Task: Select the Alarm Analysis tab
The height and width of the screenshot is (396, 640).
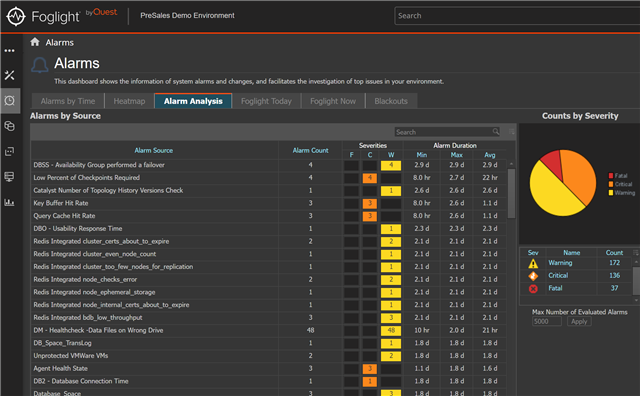Action: [x=193, y=101]
